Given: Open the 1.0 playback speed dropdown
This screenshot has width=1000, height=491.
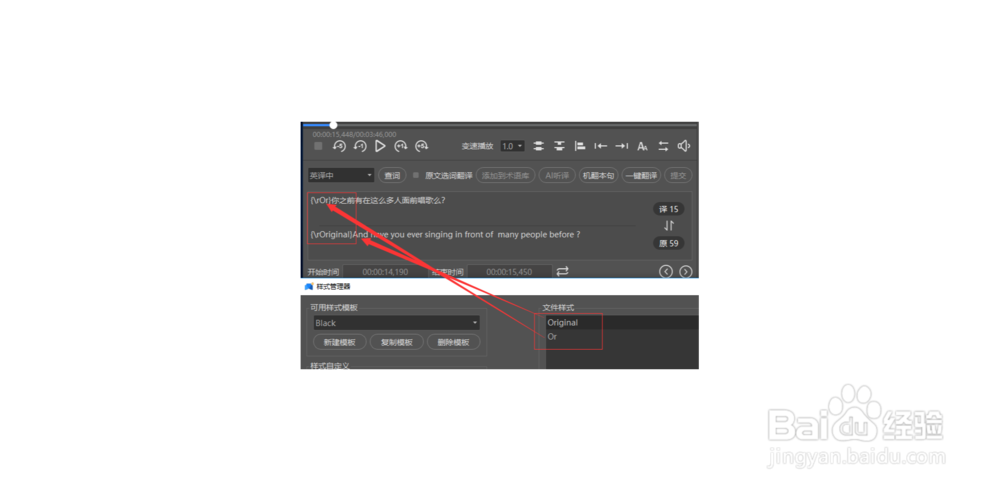Looking at the screenshot, I should 512,146.
